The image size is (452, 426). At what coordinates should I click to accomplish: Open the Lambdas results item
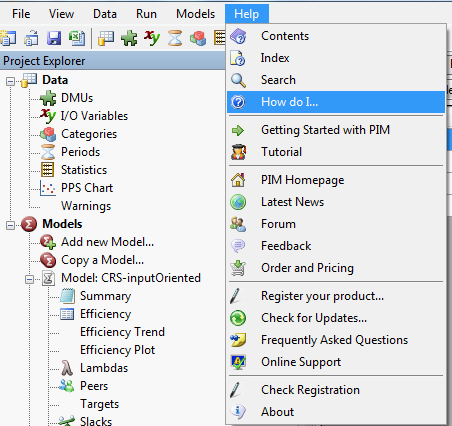pyautogui.click(x=104, y=368)
